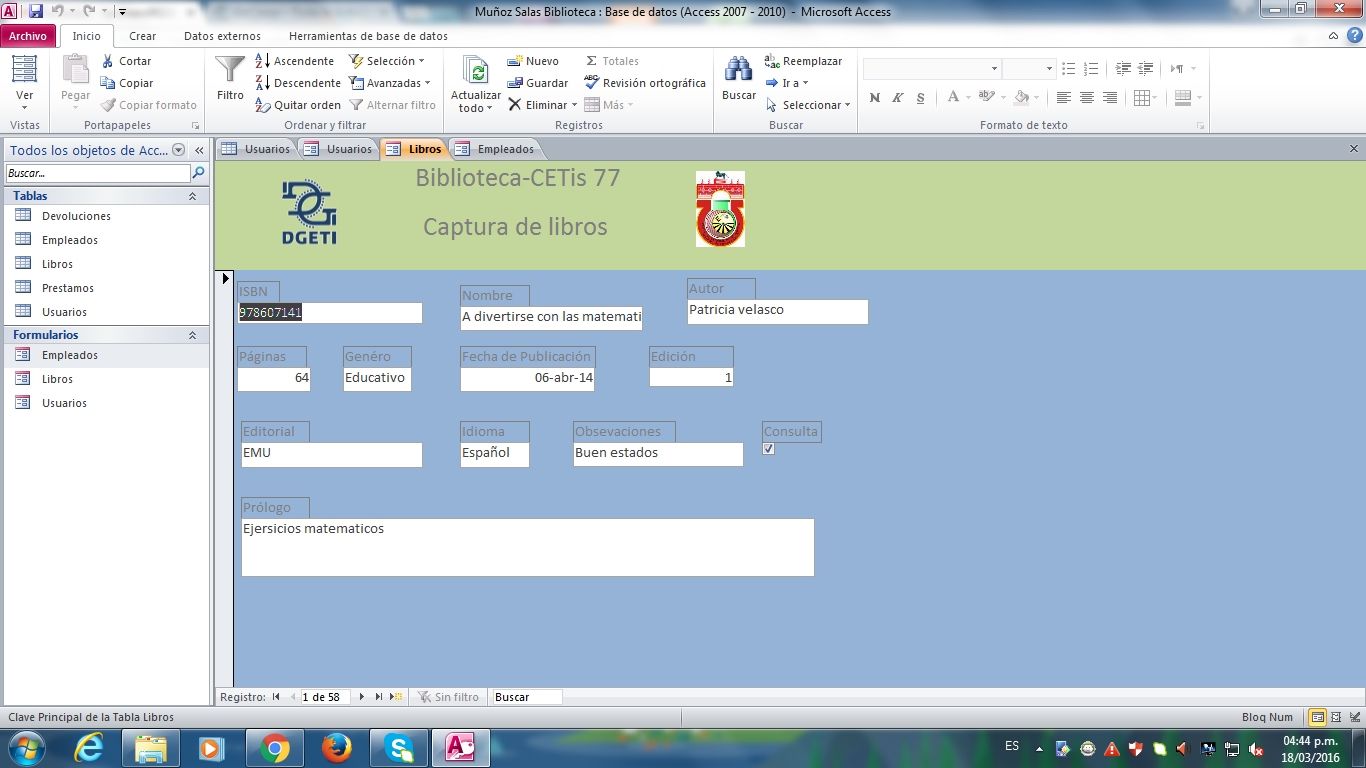Collapse the Formularios group in the navigation pane
1366x768 pixels.
[x=193, y=335]
